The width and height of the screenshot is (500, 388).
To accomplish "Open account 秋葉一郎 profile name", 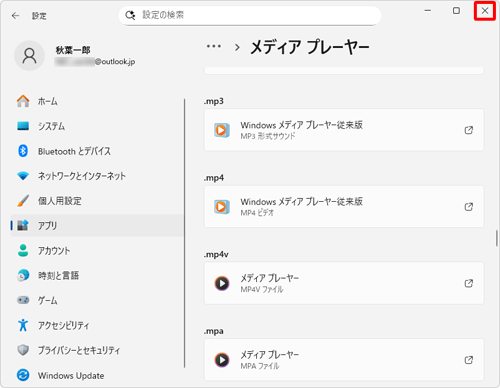I will click(73, 50).
